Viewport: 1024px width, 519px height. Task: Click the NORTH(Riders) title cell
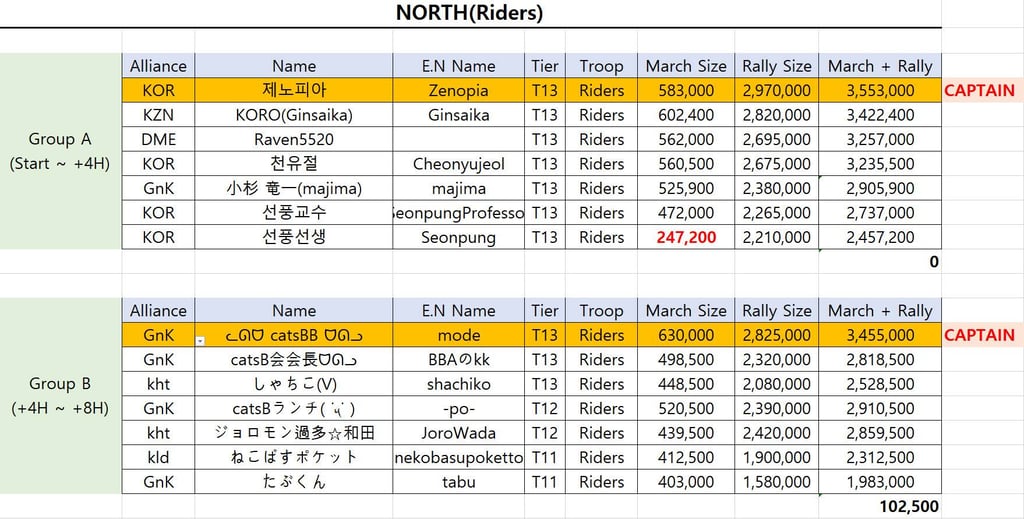(469, 13)
